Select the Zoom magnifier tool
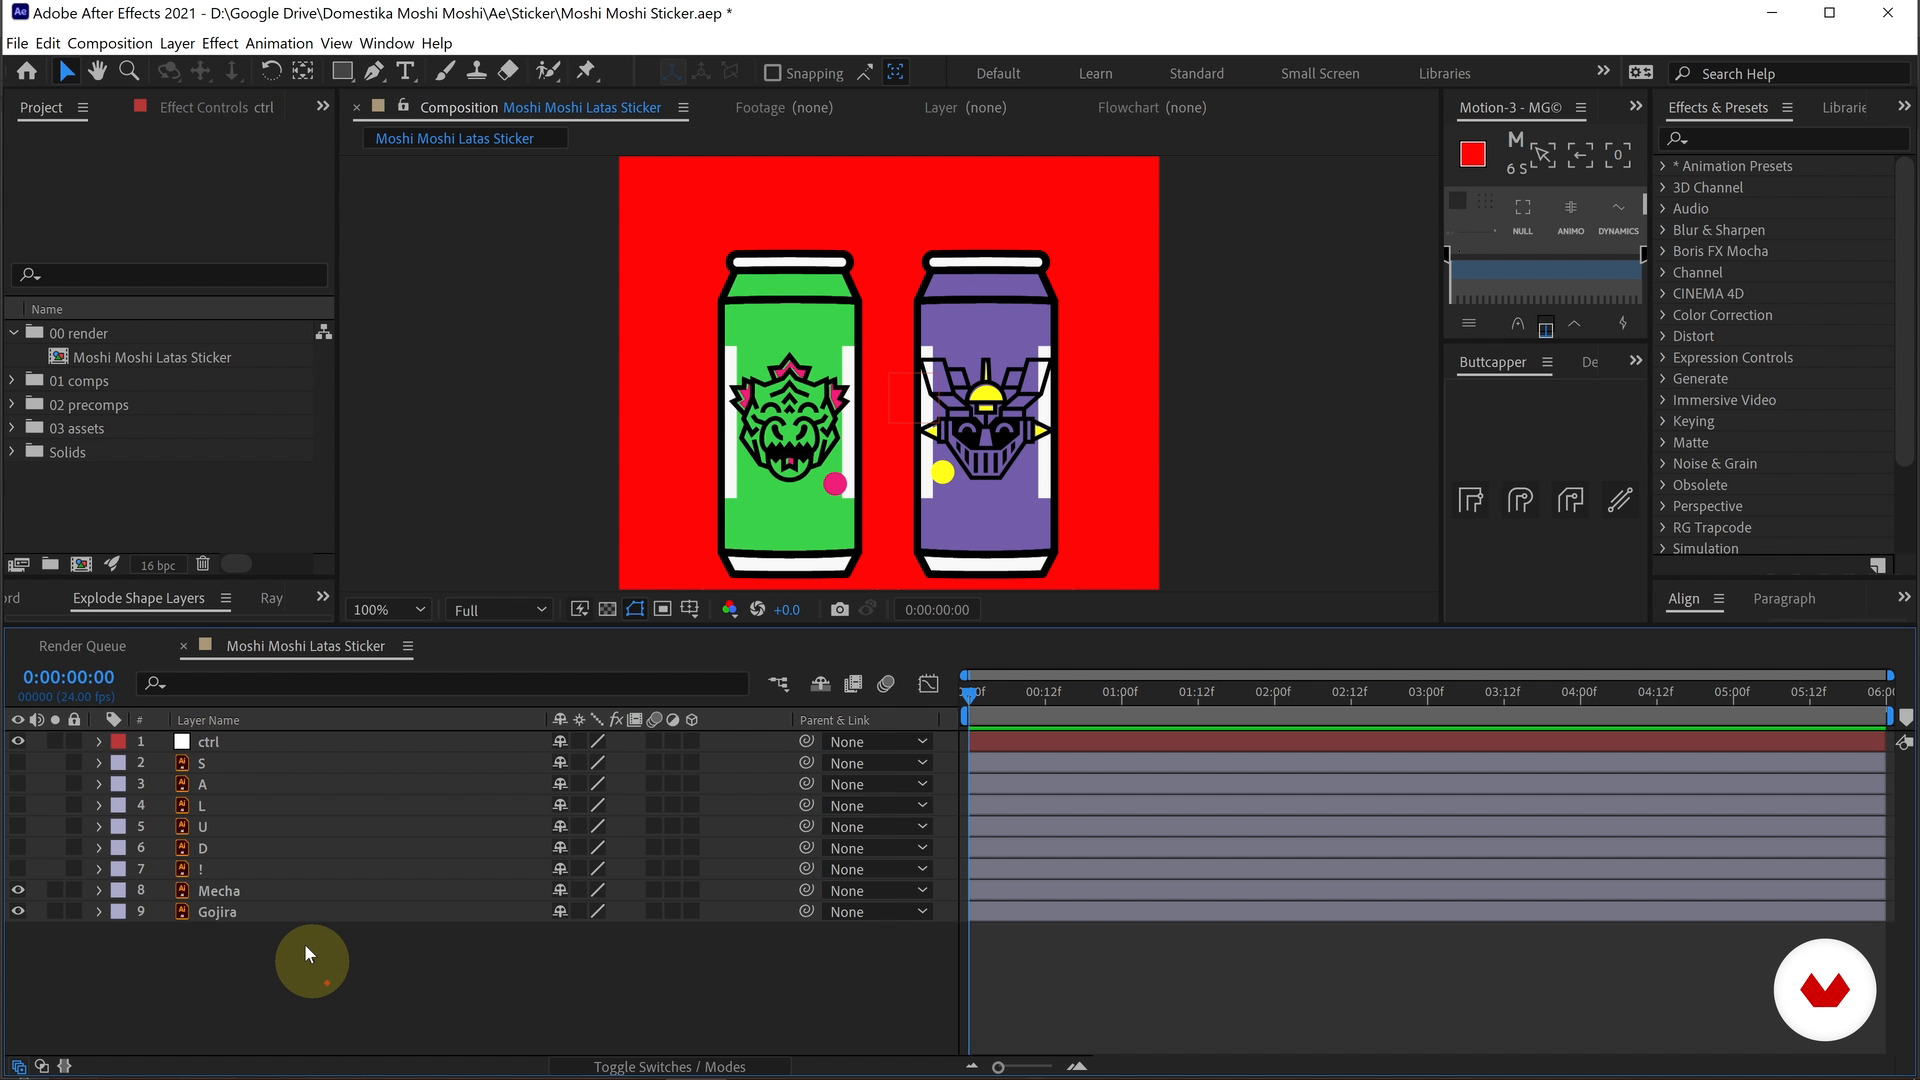Screen dimensions: 1920x1080 129,71
